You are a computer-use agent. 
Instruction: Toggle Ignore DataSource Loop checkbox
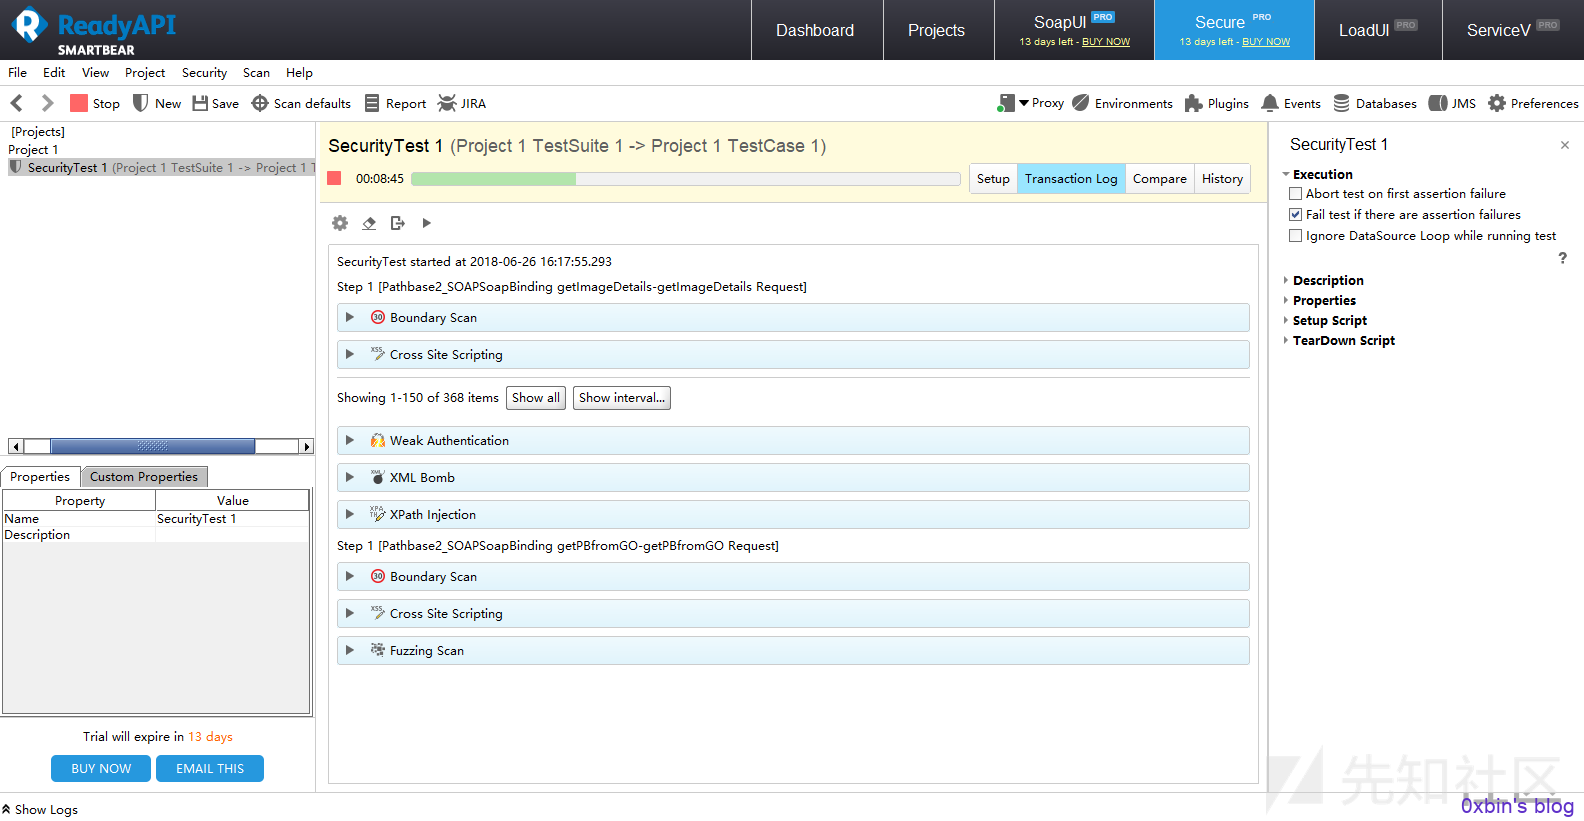1296,236
